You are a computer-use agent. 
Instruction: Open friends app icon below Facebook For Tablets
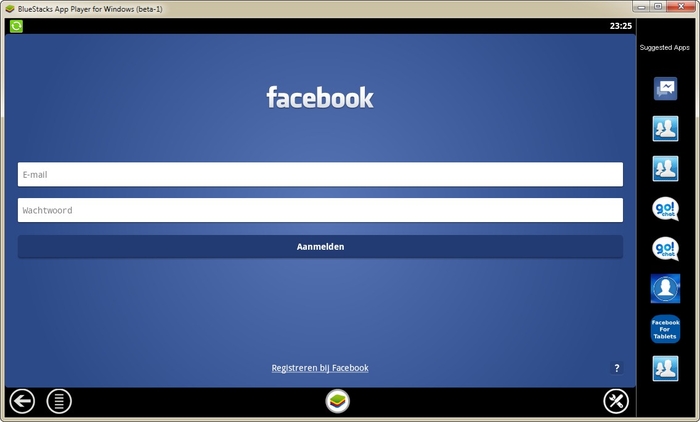tap(665, 368)
